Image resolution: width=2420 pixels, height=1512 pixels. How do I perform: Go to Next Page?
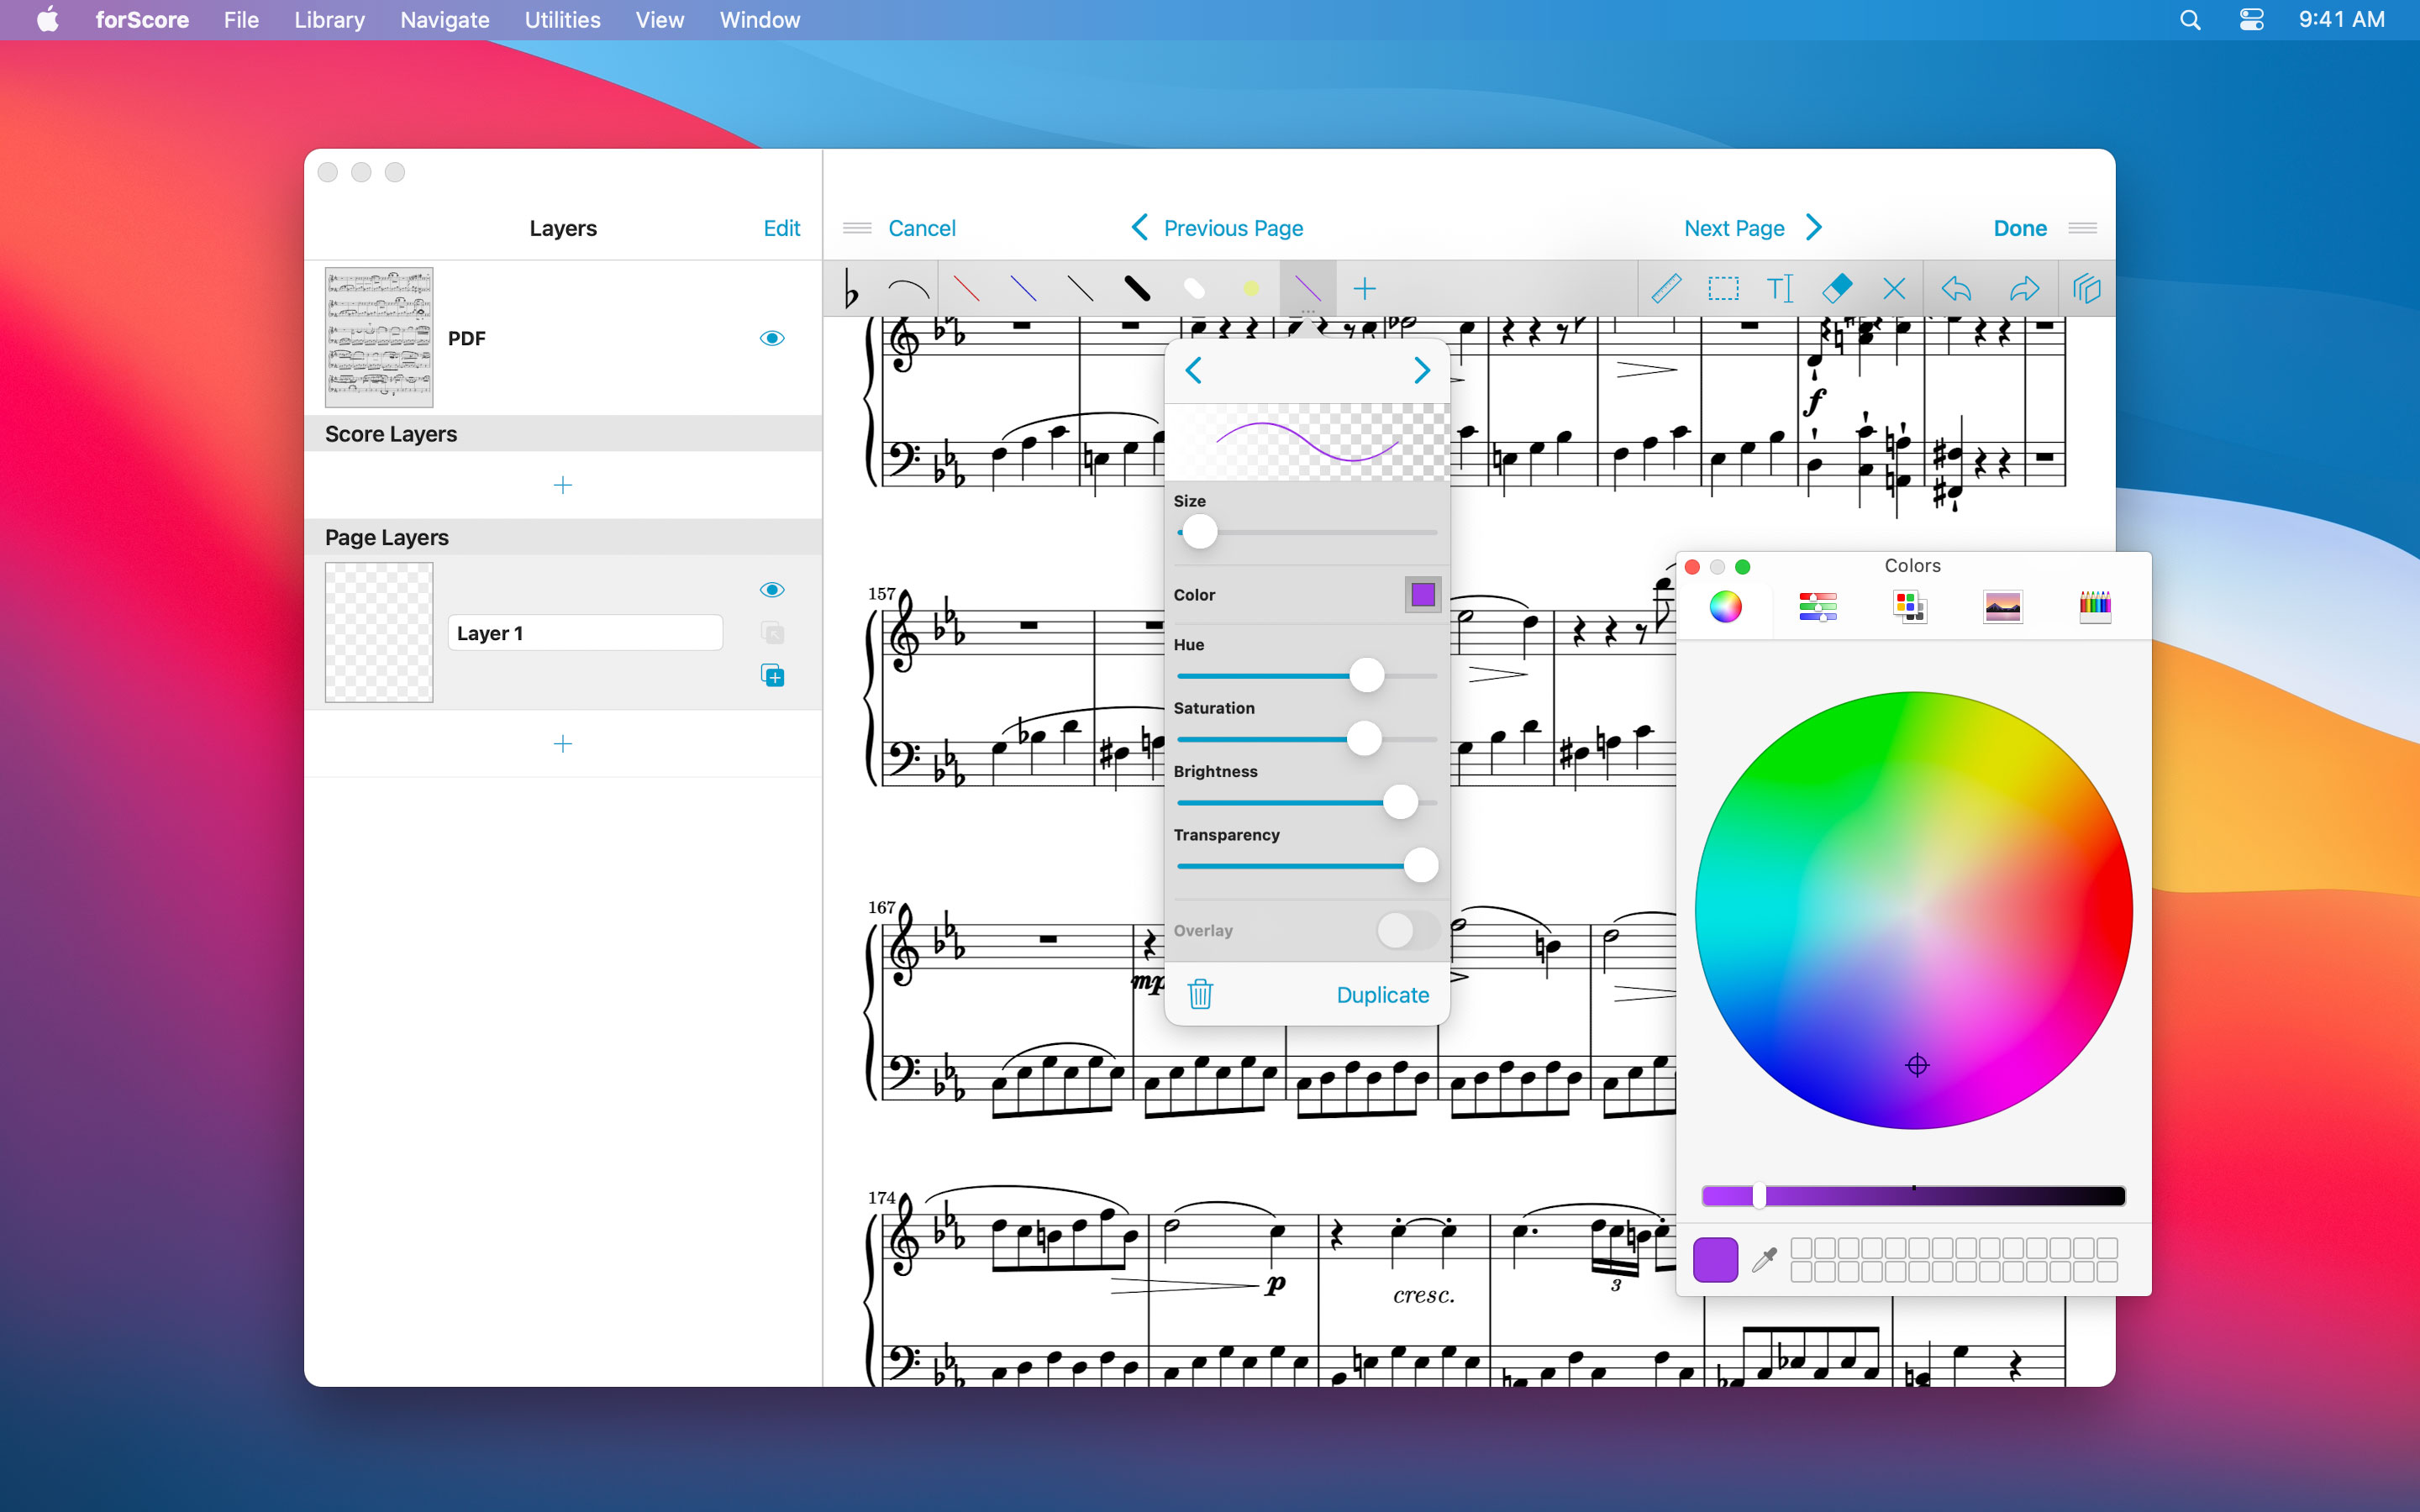(1753, 228)
